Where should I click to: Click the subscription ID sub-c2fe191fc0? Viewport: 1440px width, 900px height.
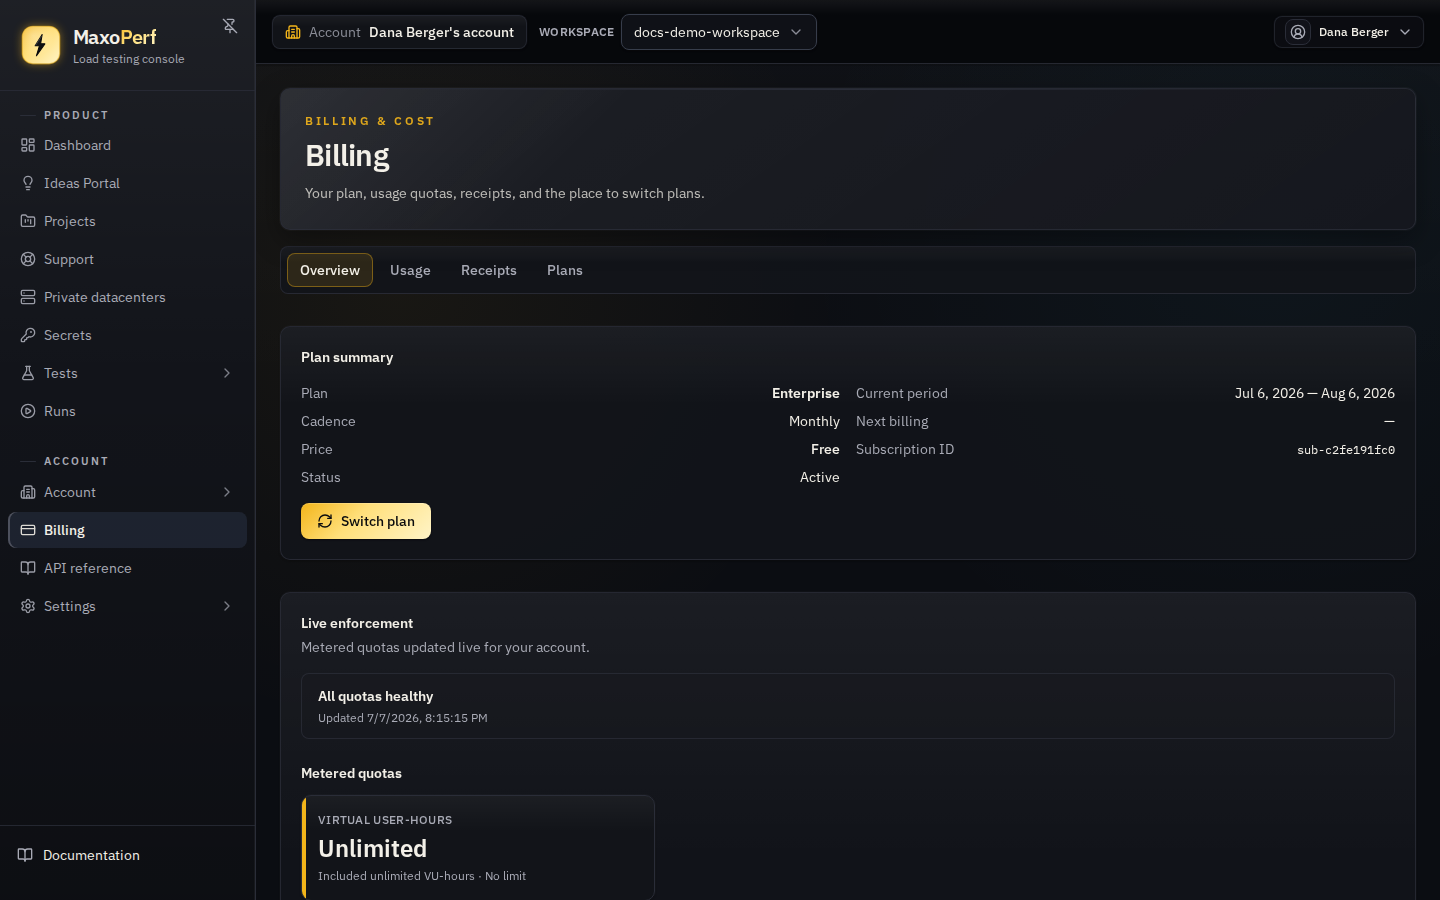pos(1346,450)
